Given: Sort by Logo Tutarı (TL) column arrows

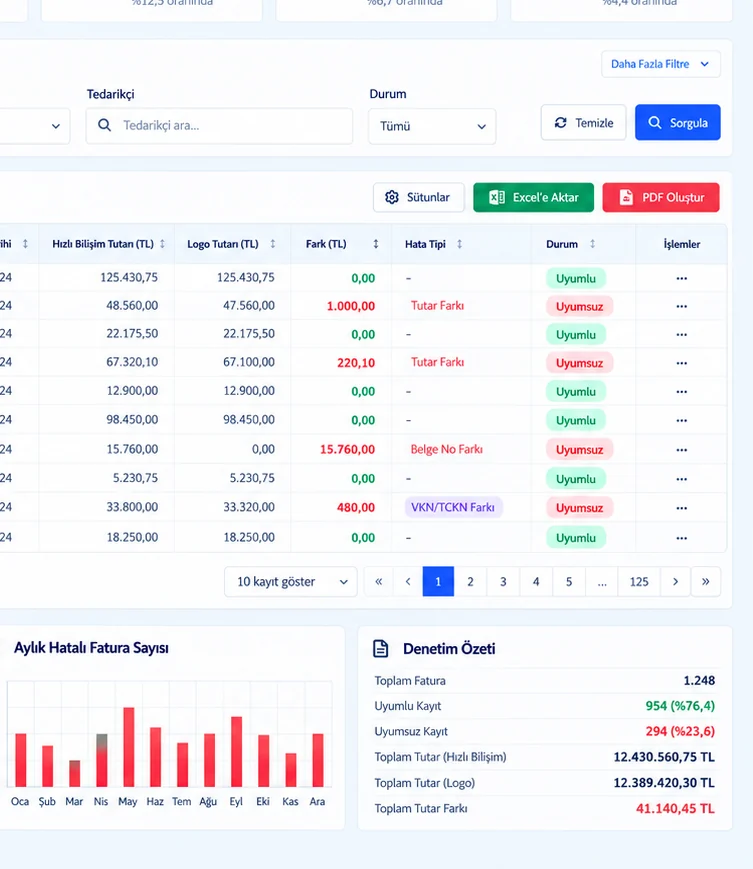Looking at the screenshot, I should point(273,244).
